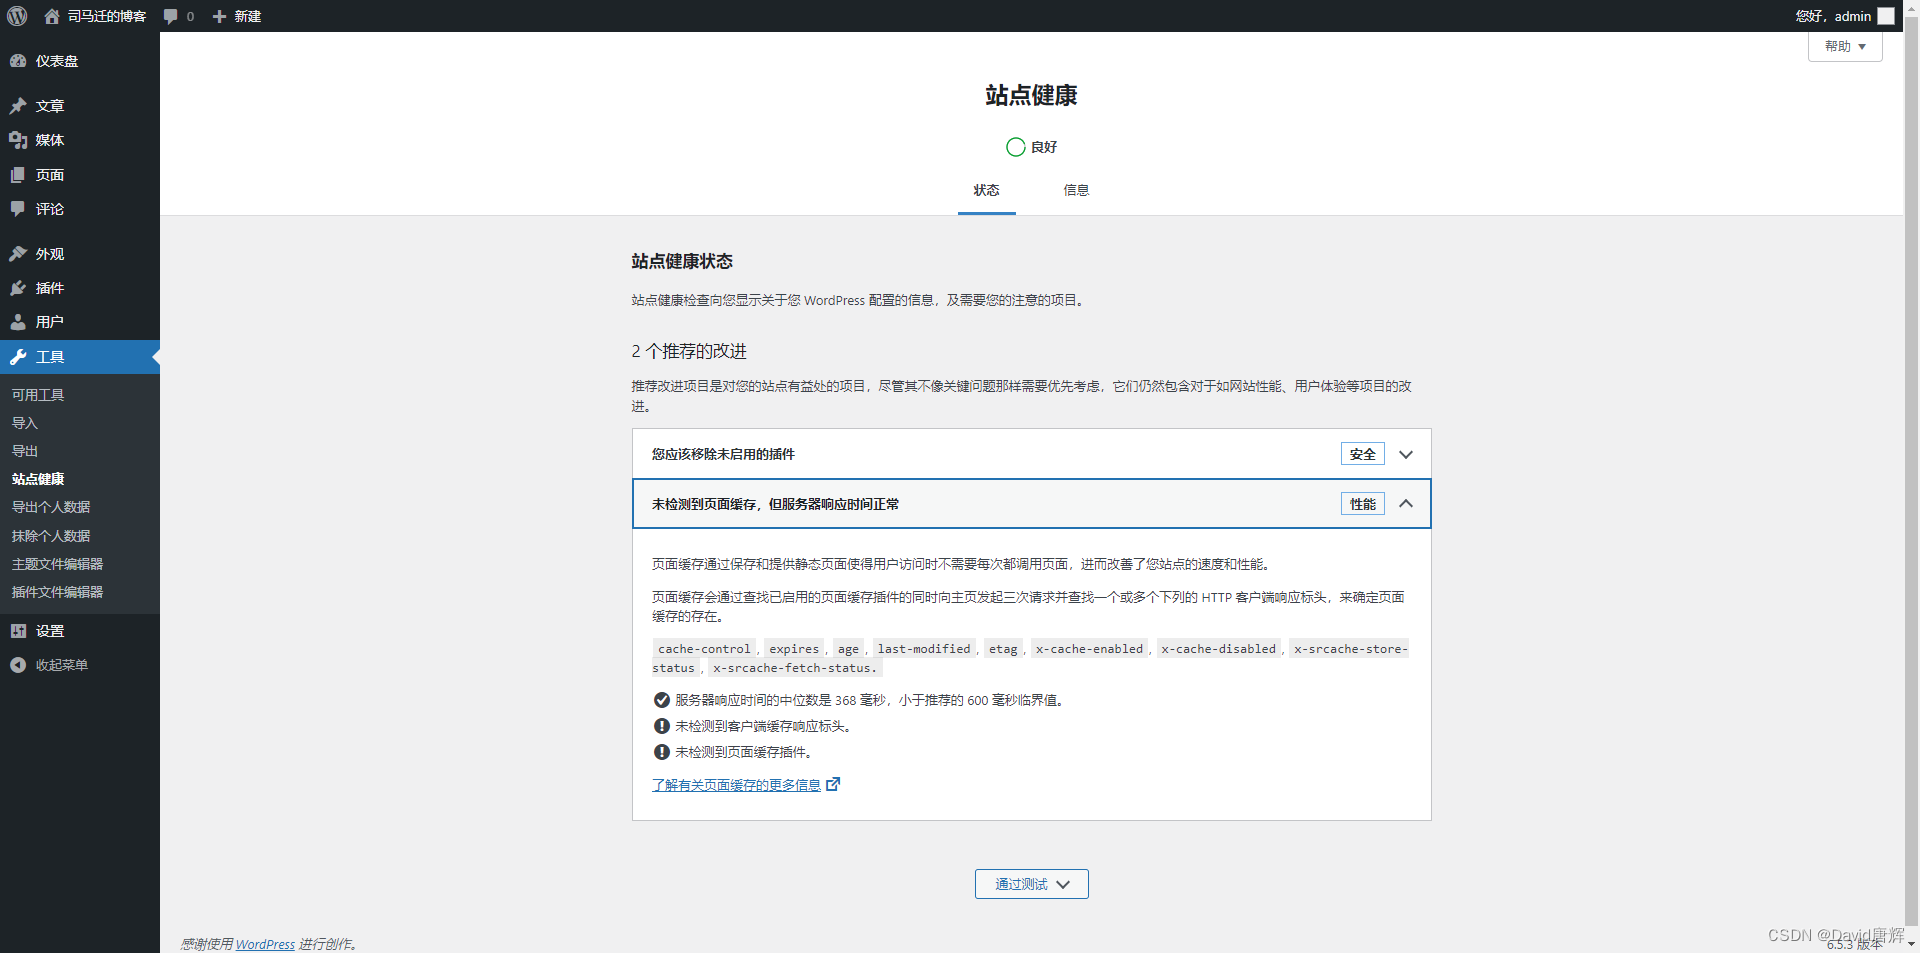The image size is (1920, 953).
Task: Click the warning icon beside 未检测到客户端缓存响应标头
Action: [662, 726]
